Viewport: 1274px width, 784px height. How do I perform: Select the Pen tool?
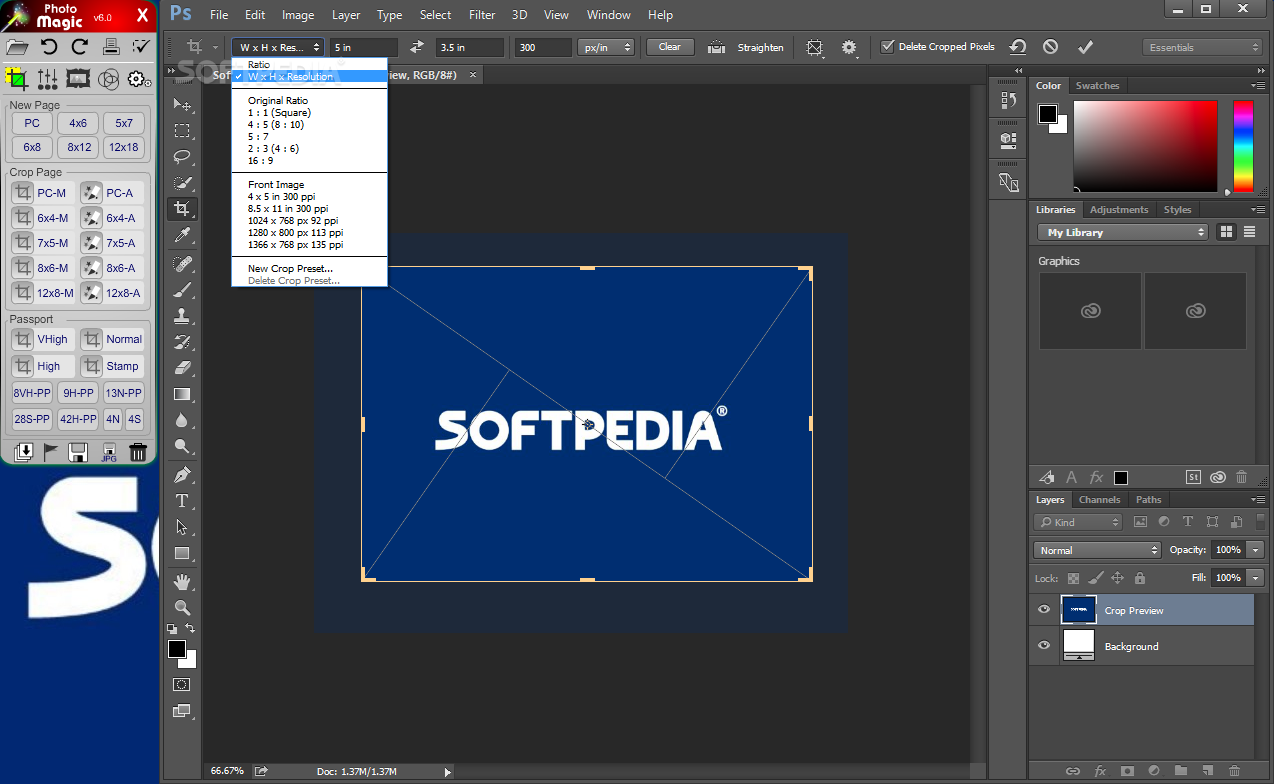182,474
